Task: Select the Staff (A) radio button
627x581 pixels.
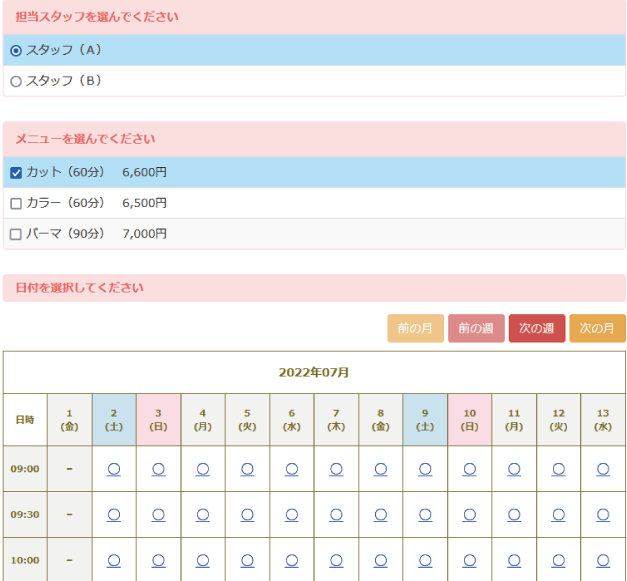Action: [16, 50]
